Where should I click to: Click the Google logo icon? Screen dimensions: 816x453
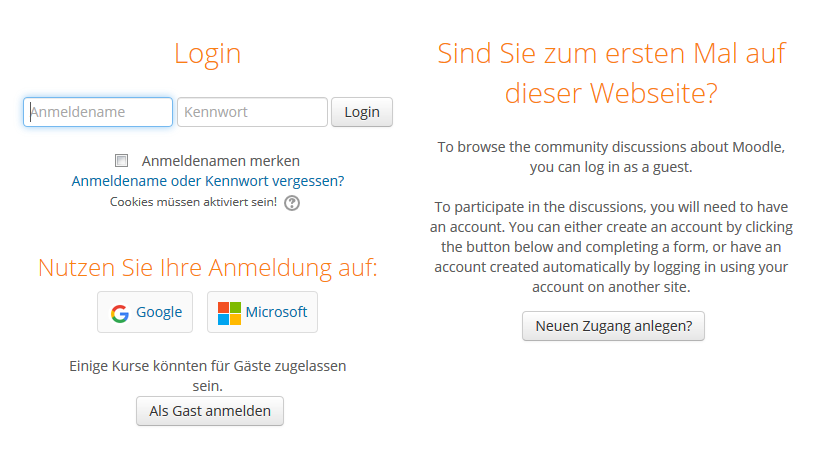[120, 313]
